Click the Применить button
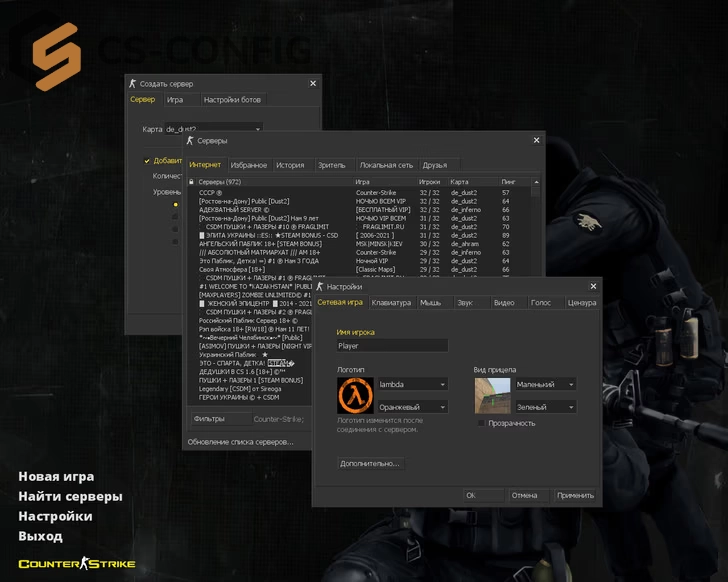 pyautogui.click(x=575, y=495)
